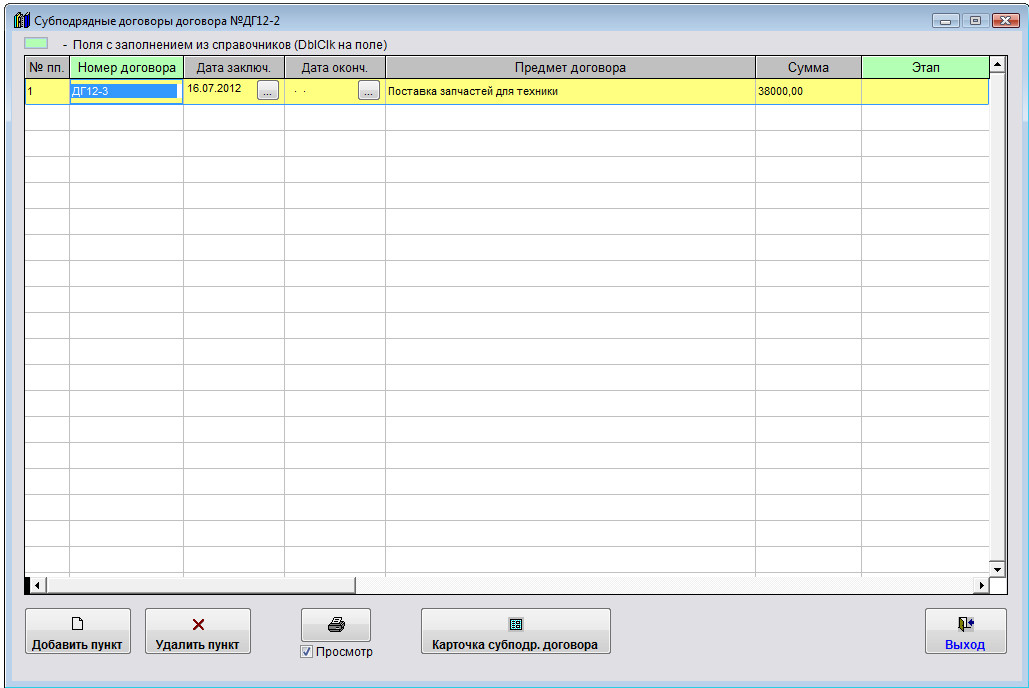
Task: Click Добавить пункт button
Action: [77, 631]
